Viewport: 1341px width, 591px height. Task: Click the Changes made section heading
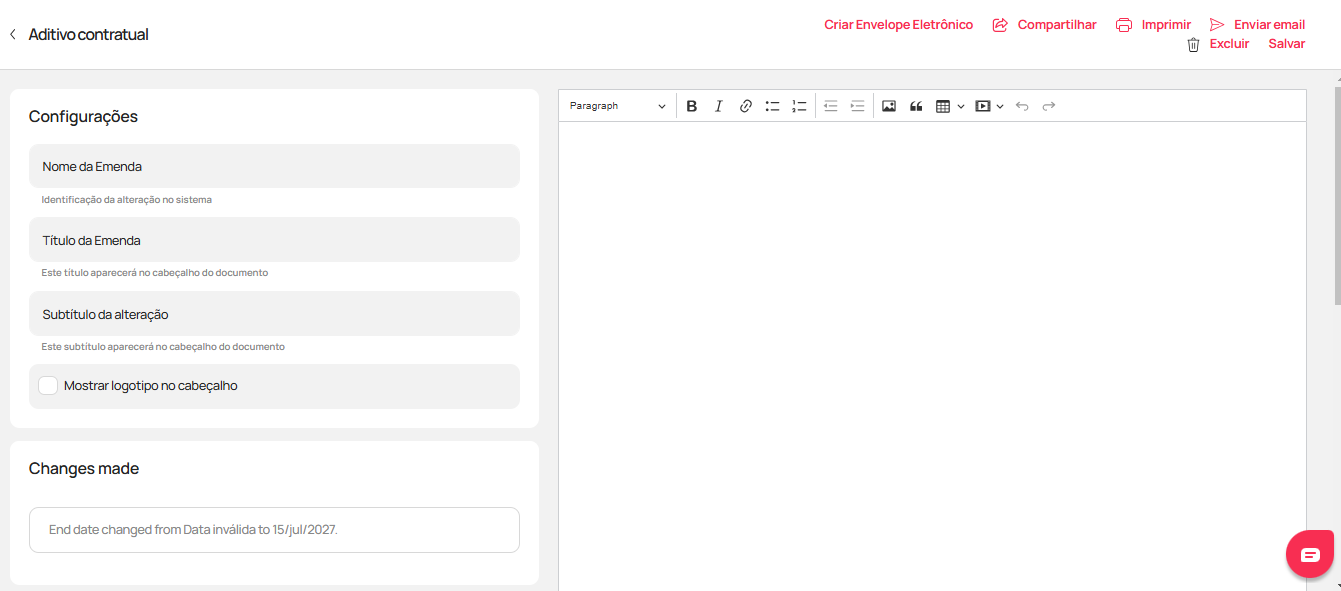(84, 468)
